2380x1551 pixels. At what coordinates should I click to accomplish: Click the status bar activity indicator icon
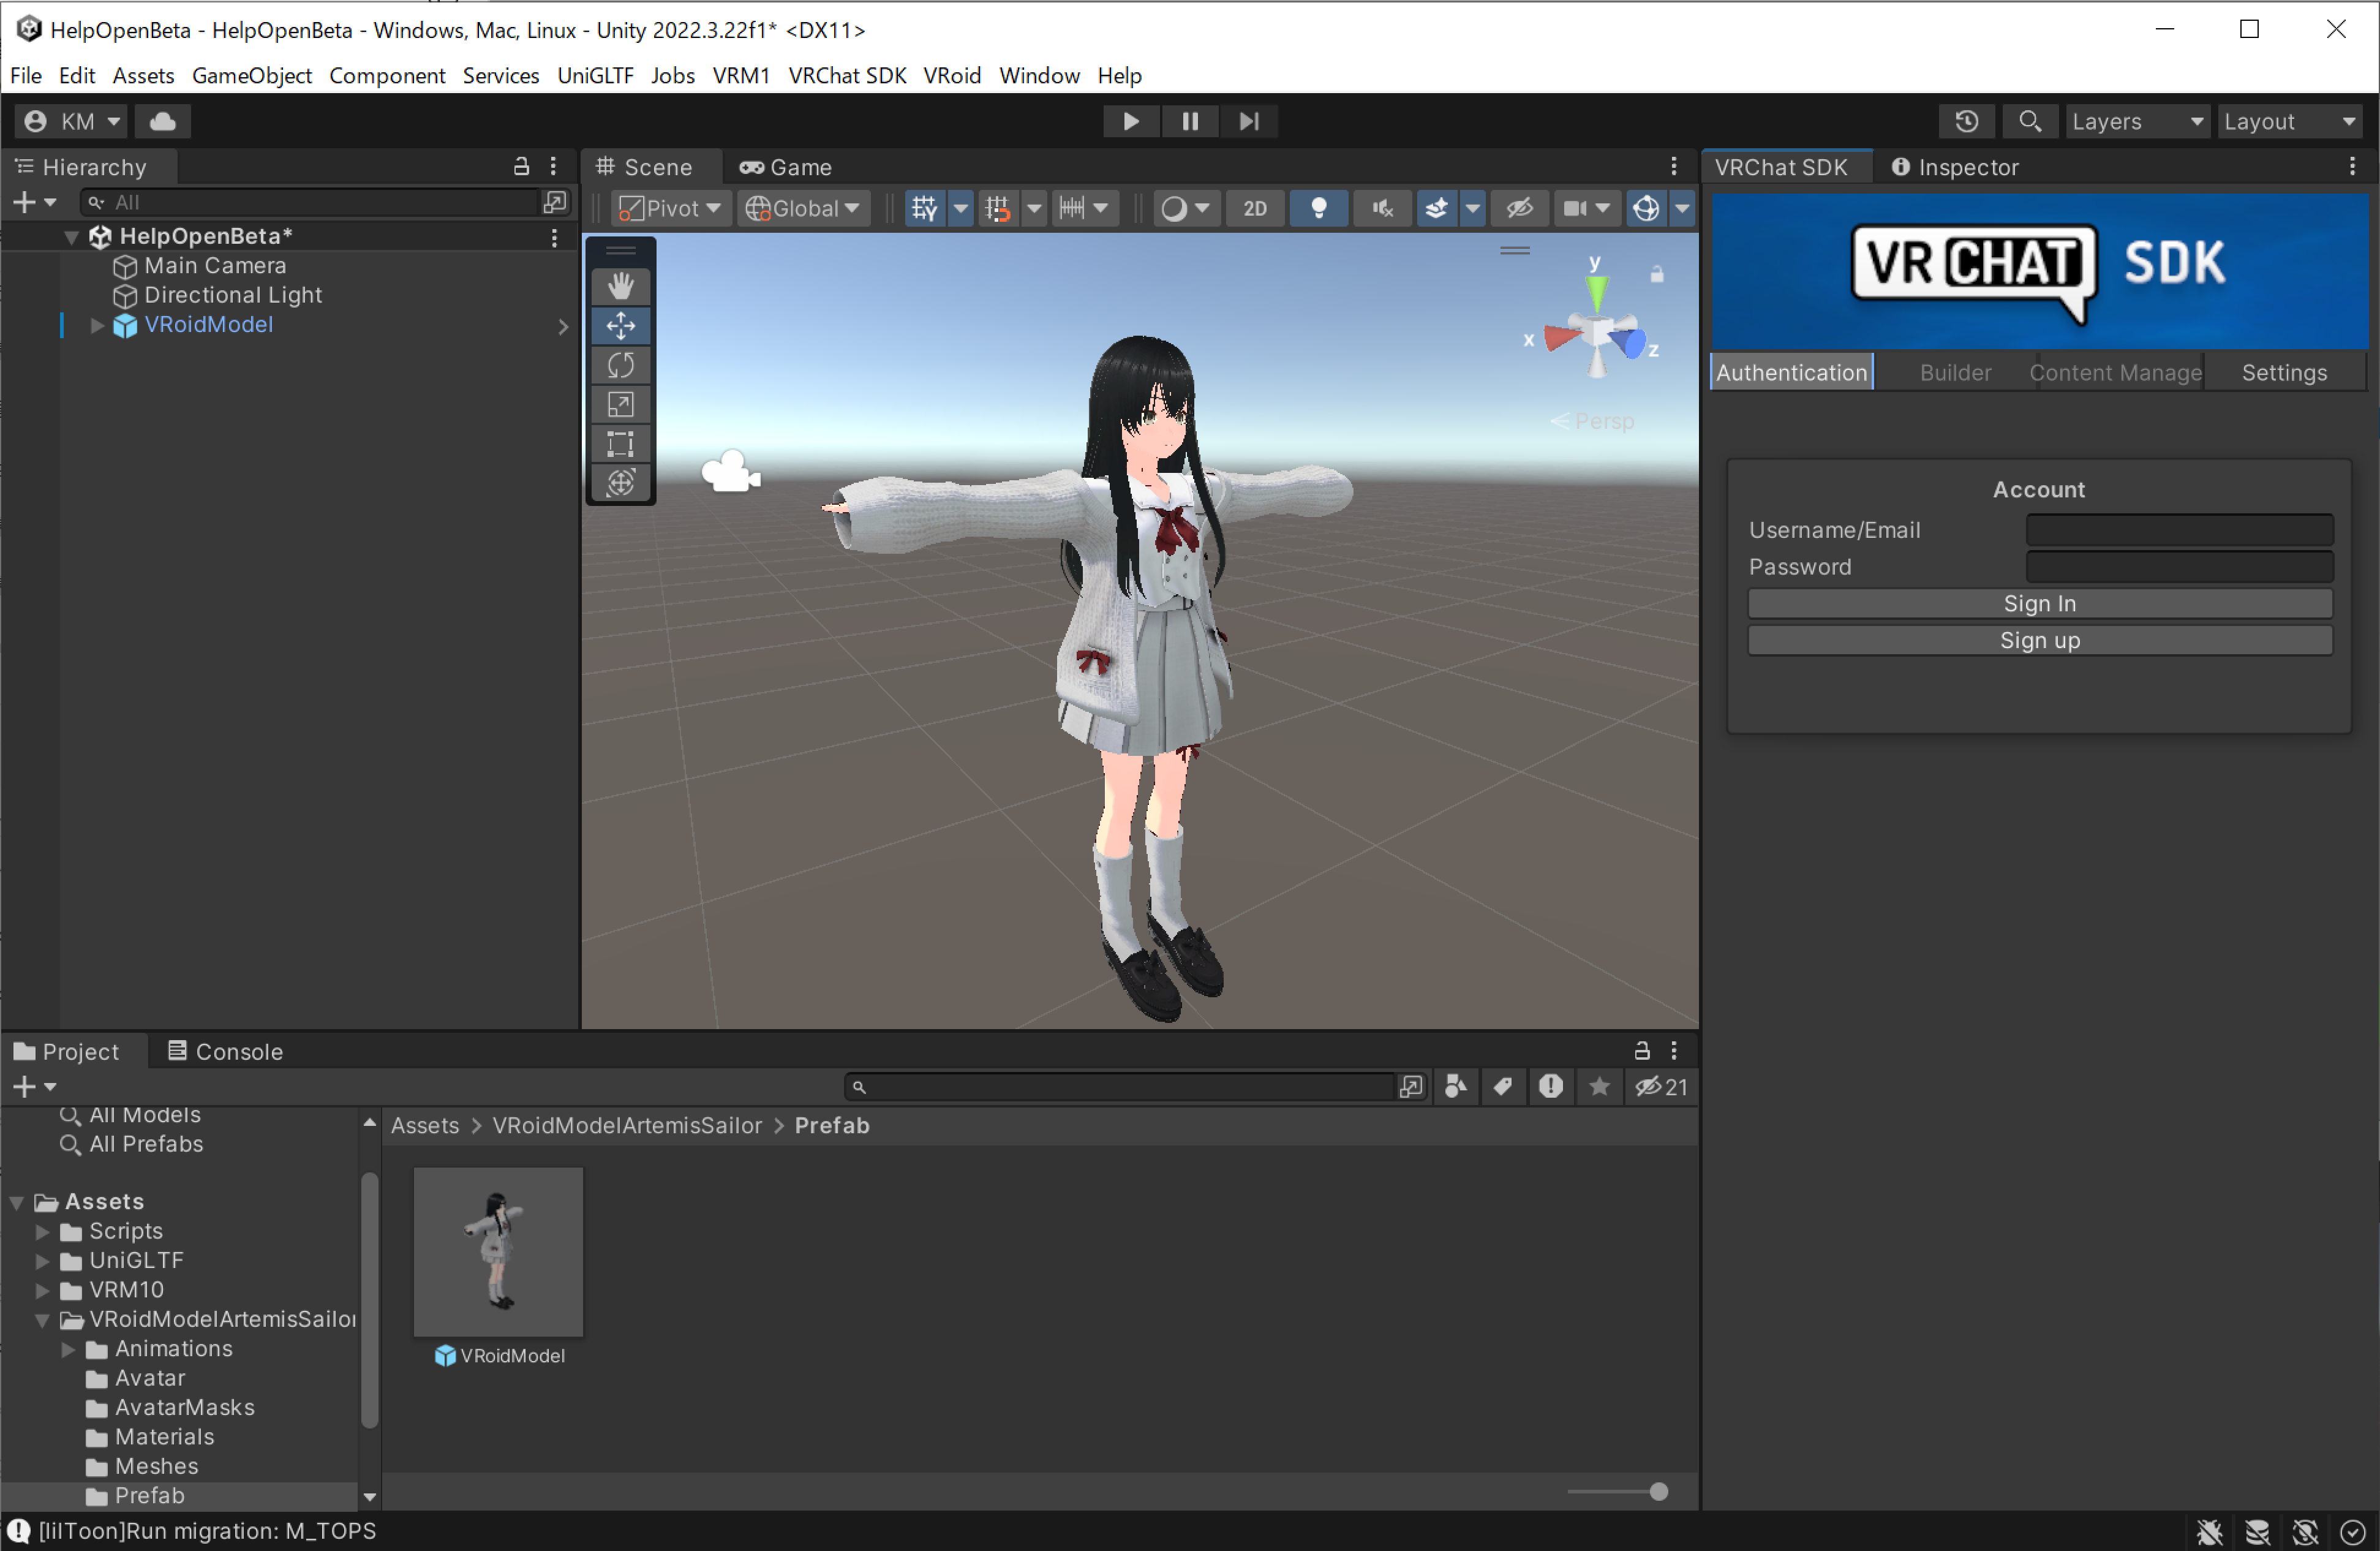pyautogui.click(x=2353, y=1531)
